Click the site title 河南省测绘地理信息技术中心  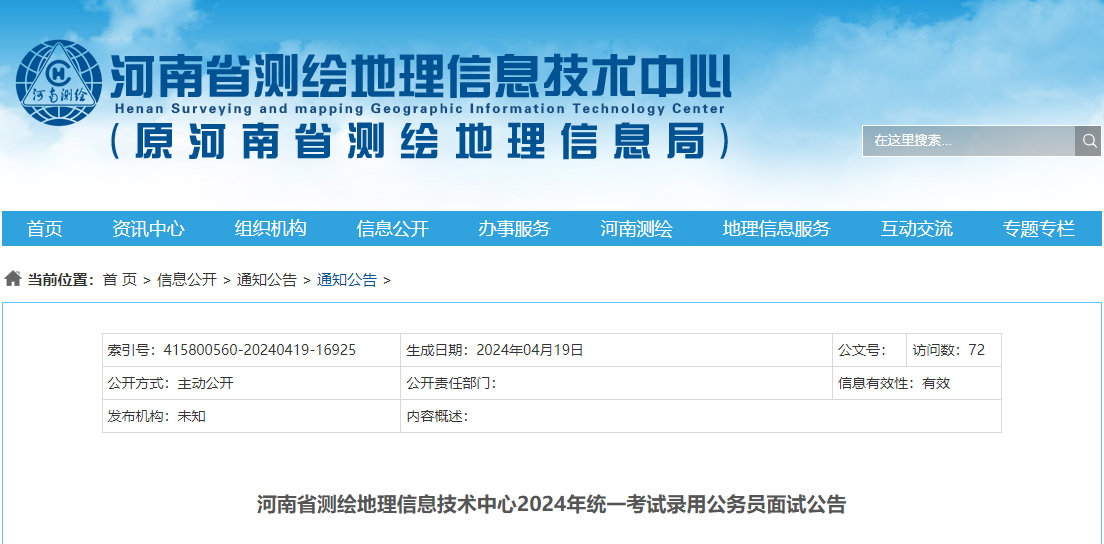(x=420, y=77)
